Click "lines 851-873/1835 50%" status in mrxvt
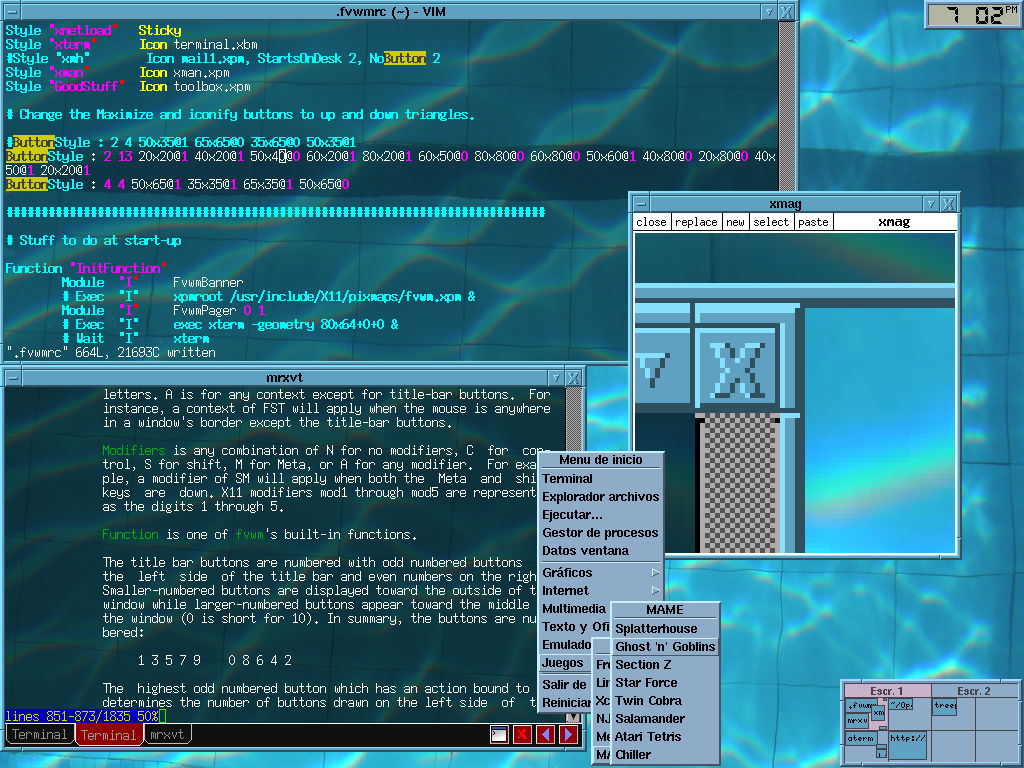 (82, 716)
